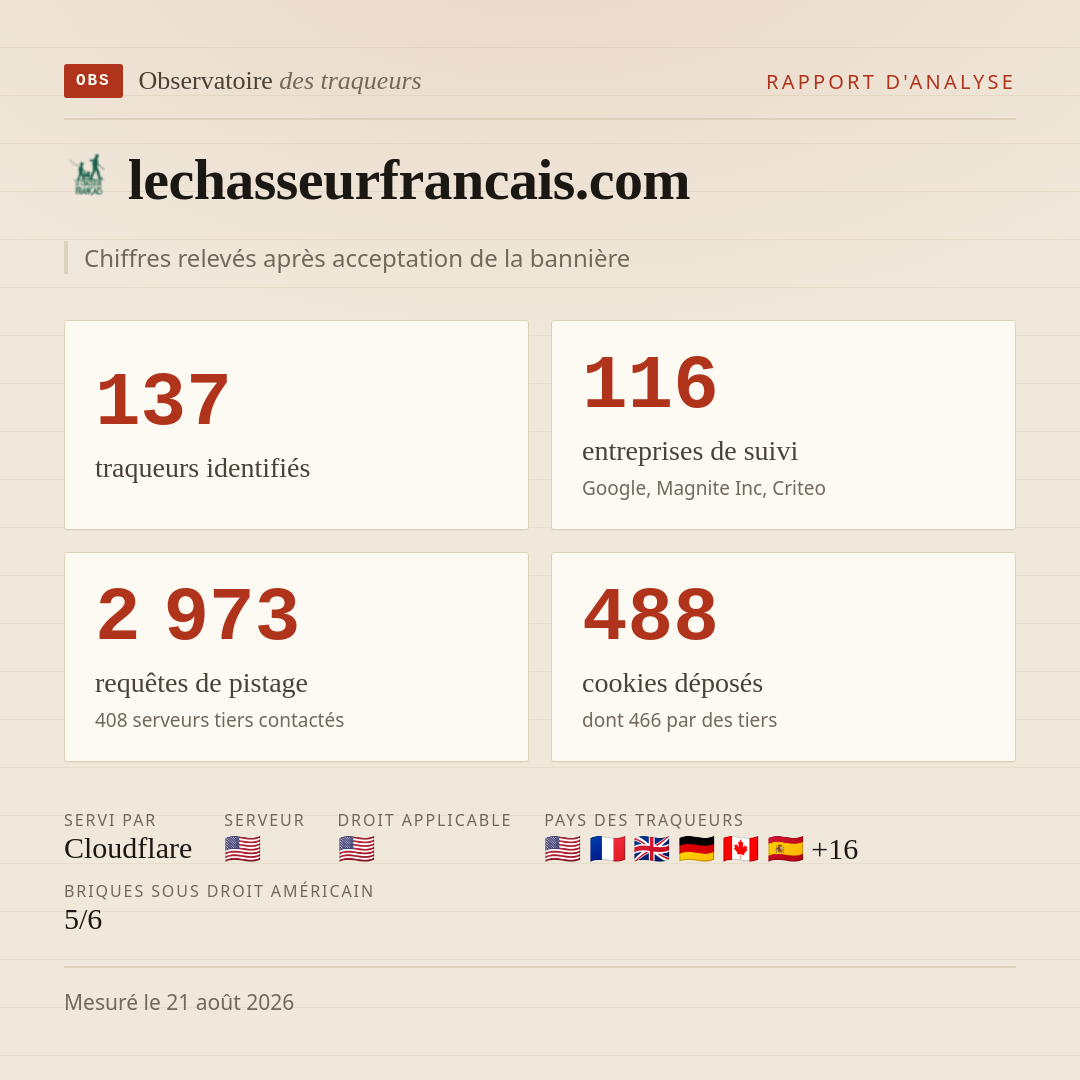The image size is (1080, 1080).
Task: Click the lechasseurfrancais.com domain heading
Action: [x=408, y=180]
